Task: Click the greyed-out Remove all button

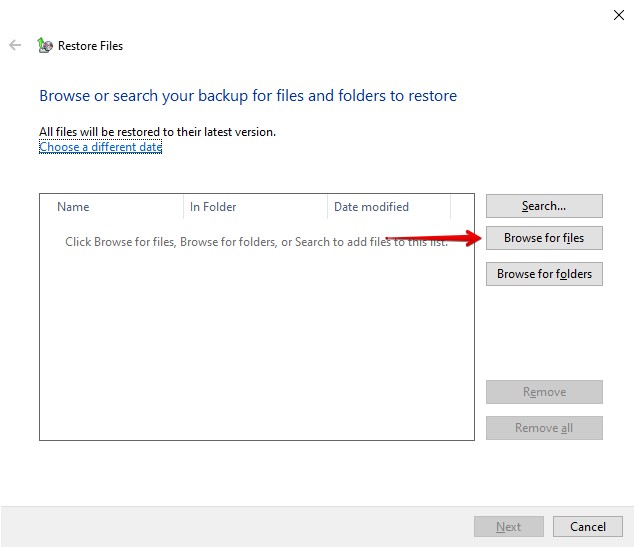Action: [x=544, y=428]
